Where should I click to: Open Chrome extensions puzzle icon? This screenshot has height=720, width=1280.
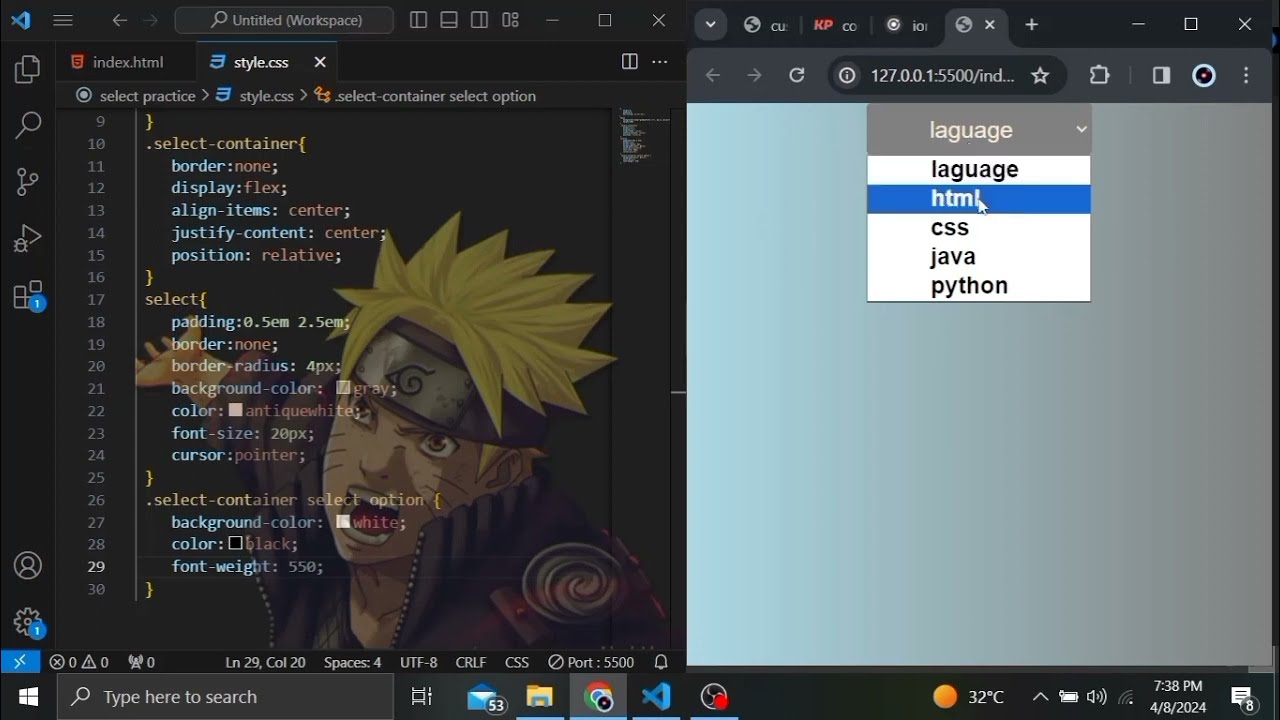coord(1099,75)
